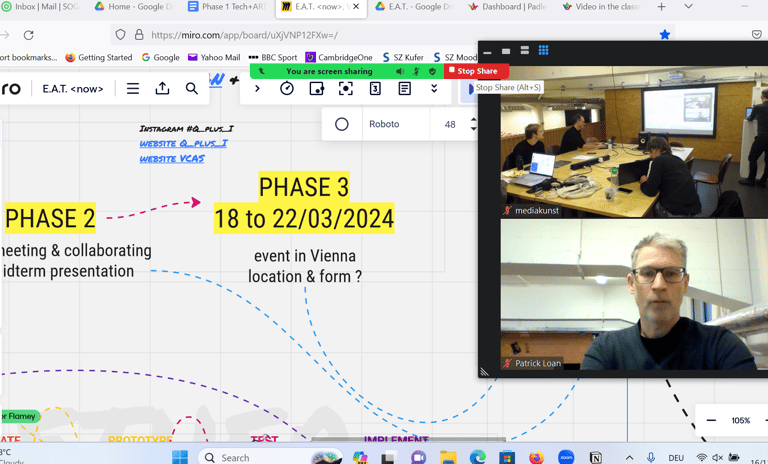The image size is (768, 464).
Task: Open the SZ Kufer bookmark
Action: pos(403,57)
